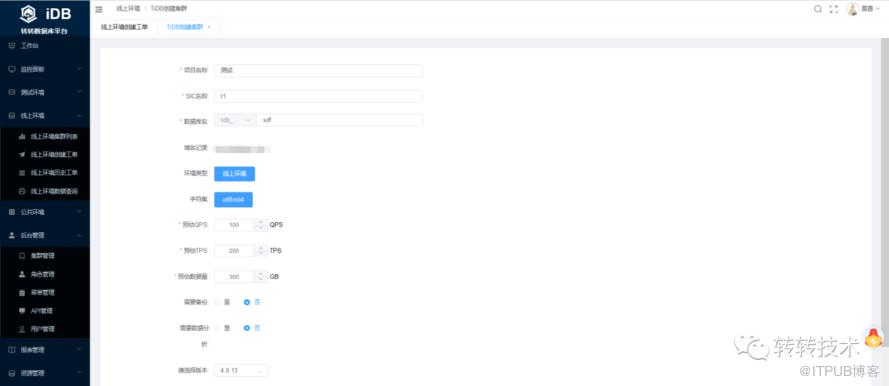Toggle fullscreen using the expand icon
889x386 pixels.
[833, 9]
